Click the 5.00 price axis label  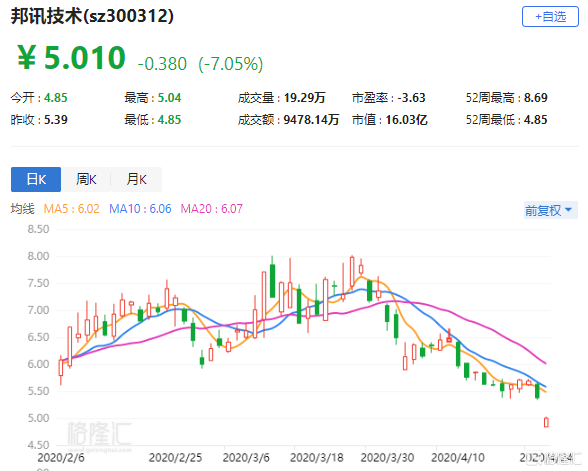click(x=38, y=418)
